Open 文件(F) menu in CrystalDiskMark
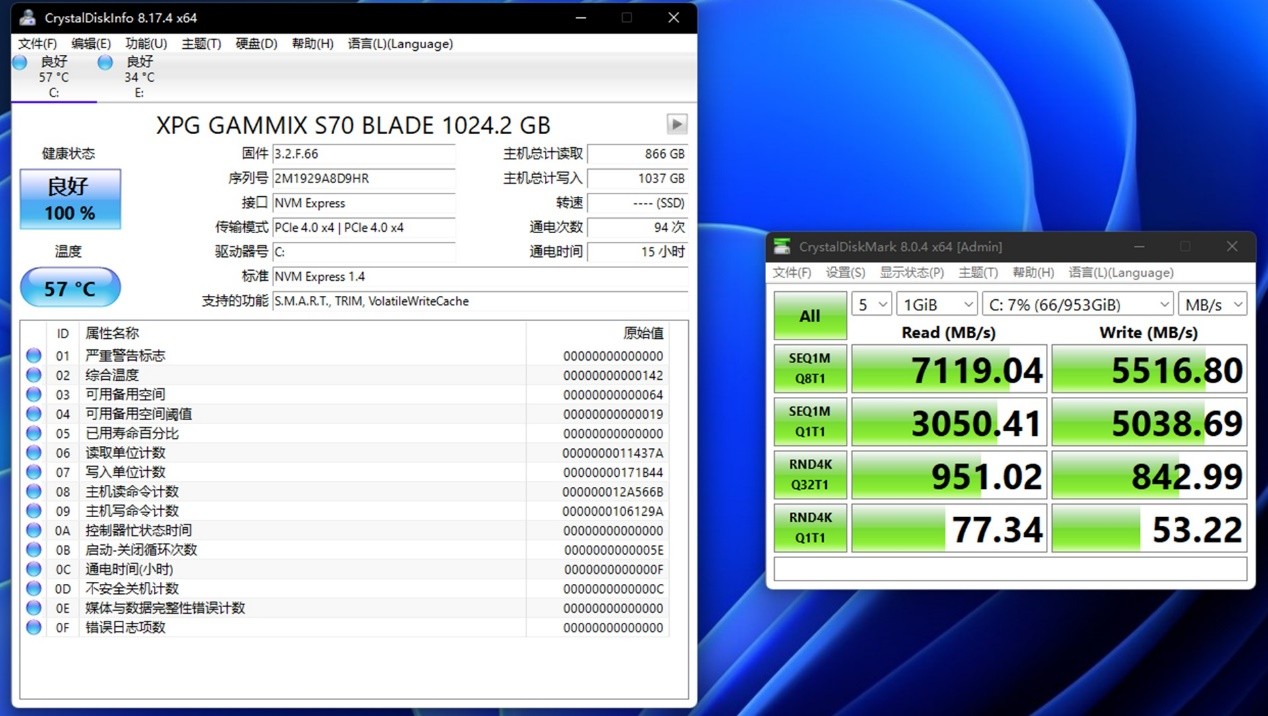This screenshot has width=1268, height=716. point(792,272)
